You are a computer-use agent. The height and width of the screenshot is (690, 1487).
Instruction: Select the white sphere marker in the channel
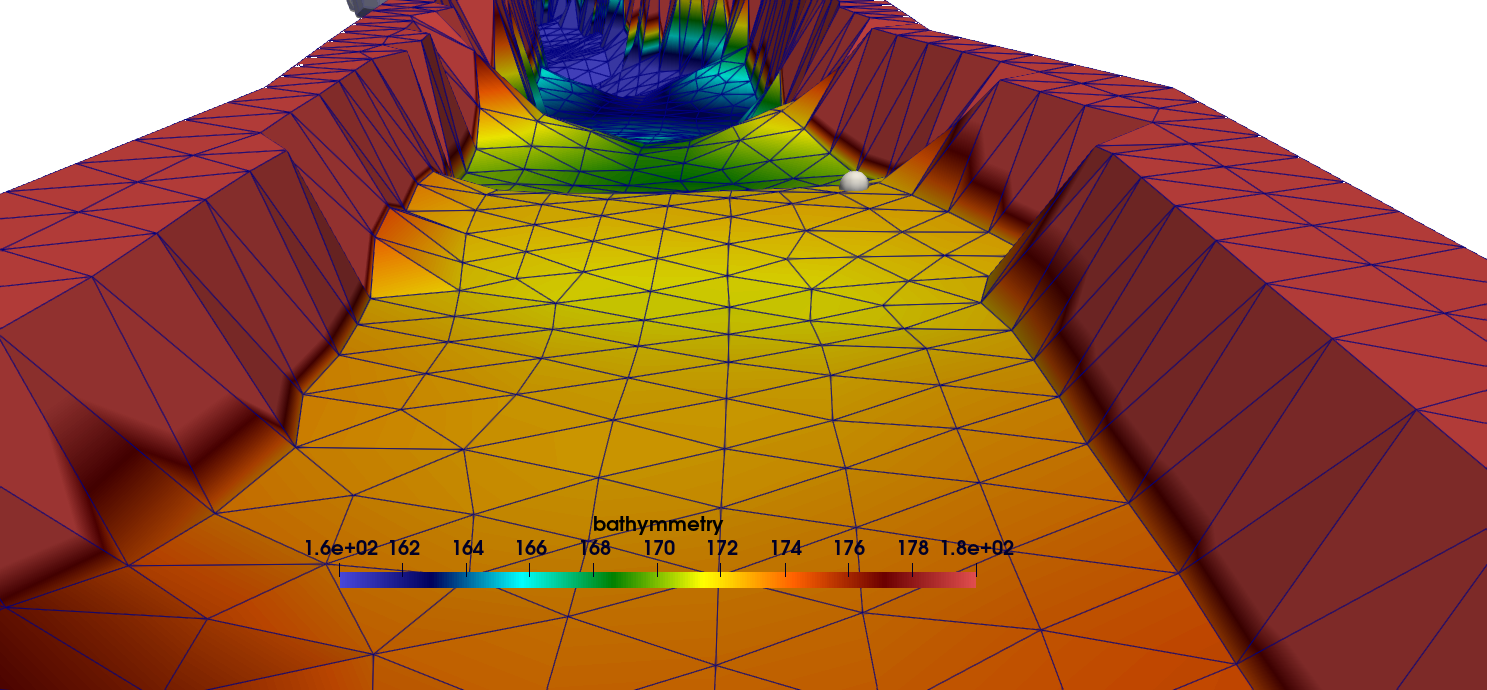(854, 181)
